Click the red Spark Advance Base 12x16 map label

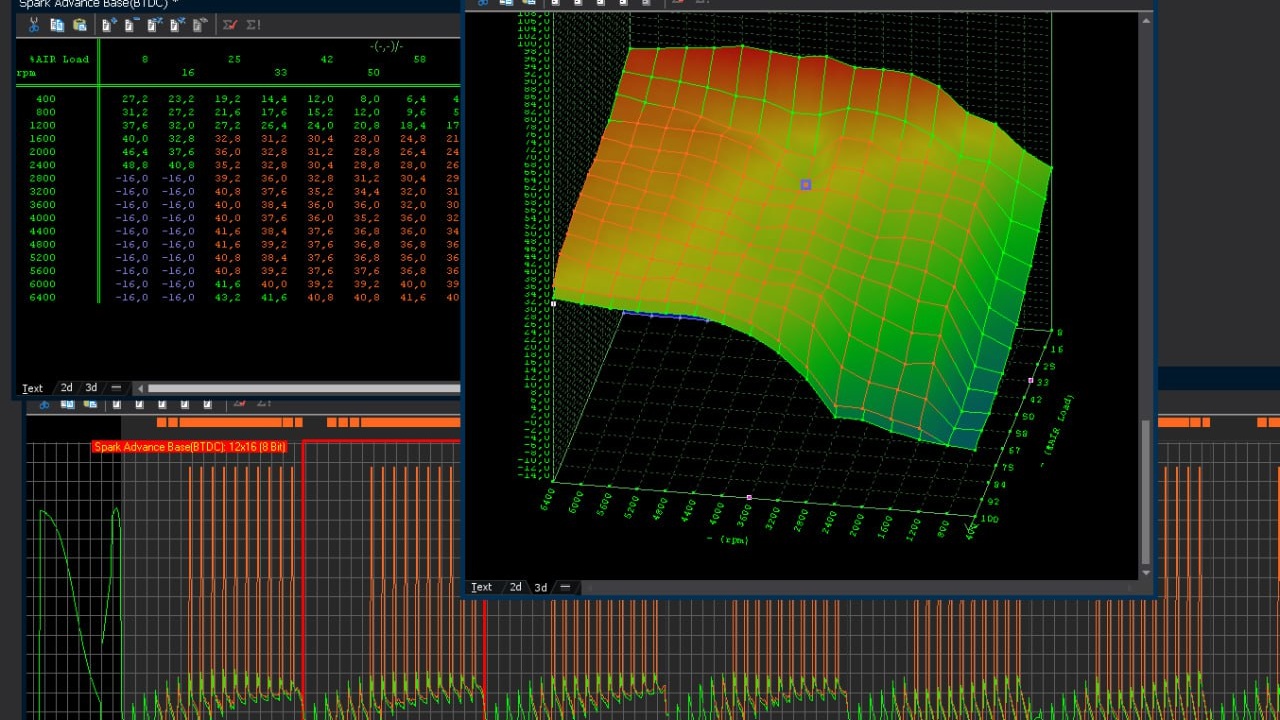coord(190,447)
